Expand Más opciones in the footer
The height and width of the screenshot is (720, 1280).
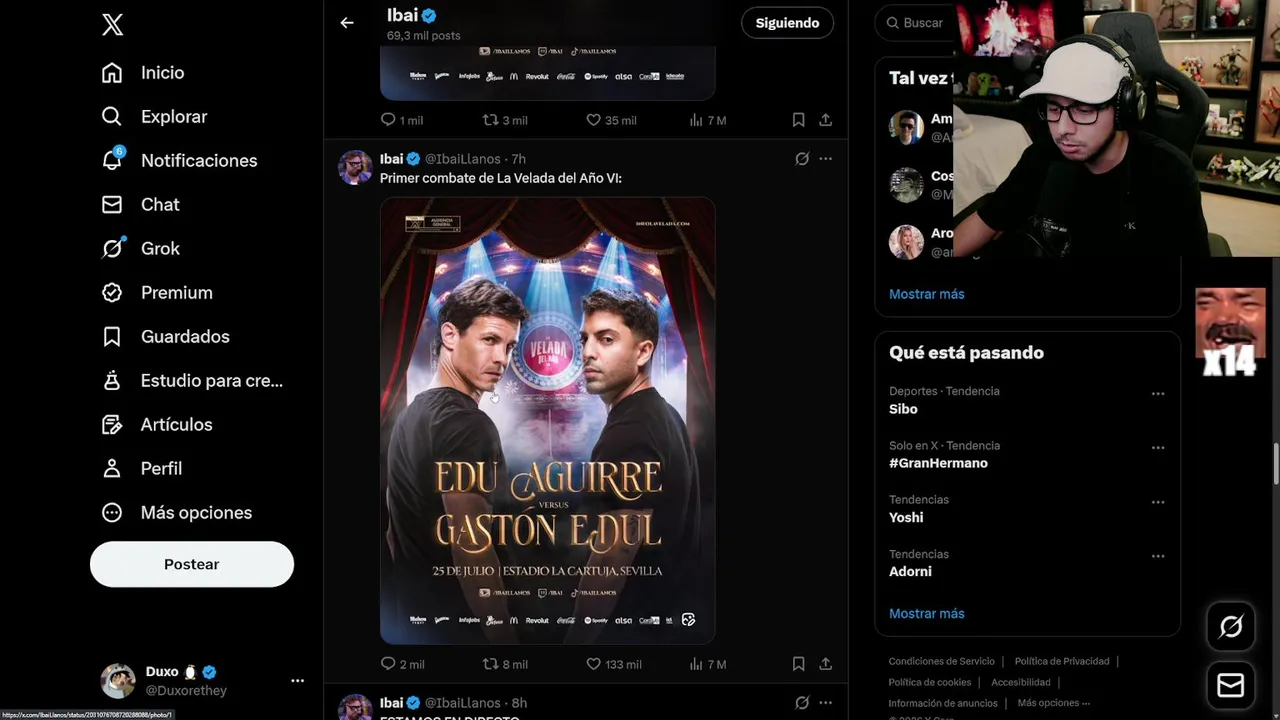tap(1053, 703)
